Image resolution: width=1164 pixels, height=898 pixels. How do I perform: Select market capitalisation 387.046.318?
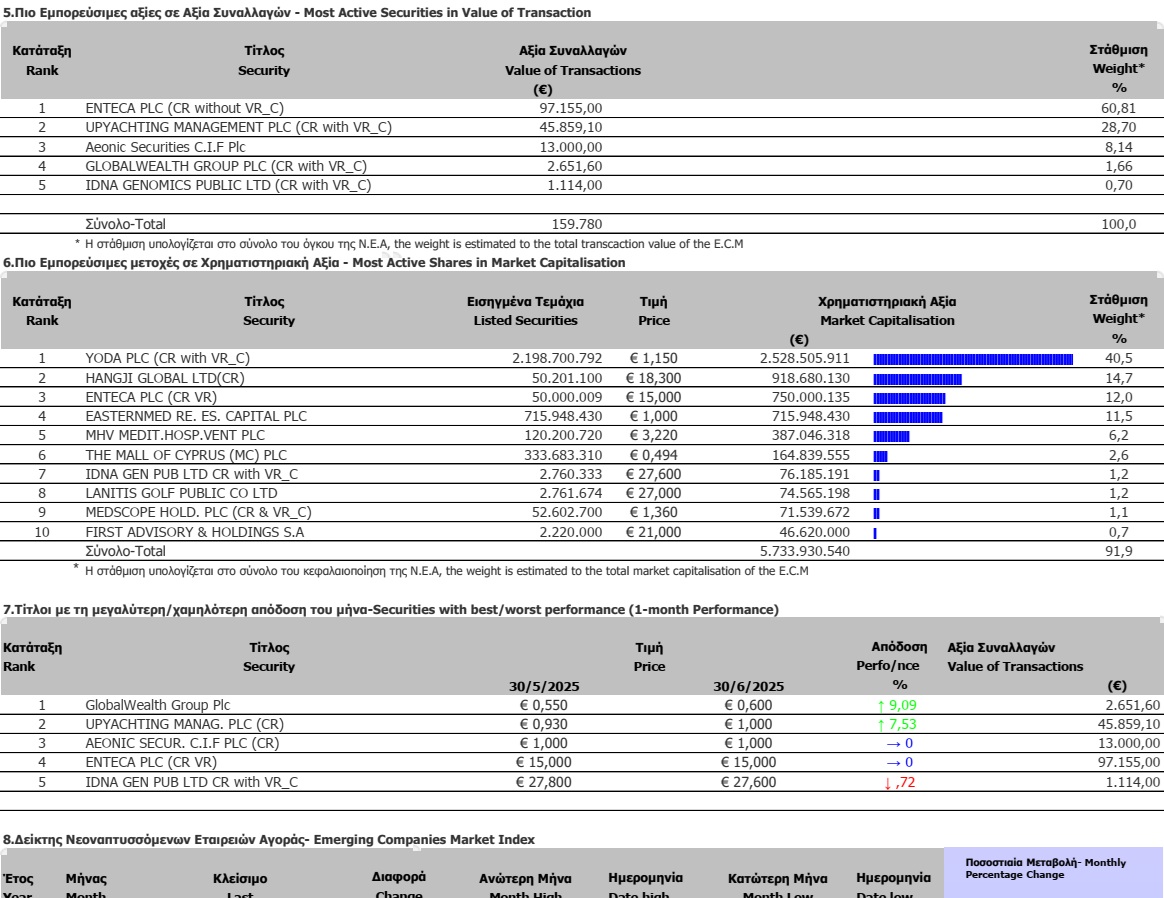[811, 436]
